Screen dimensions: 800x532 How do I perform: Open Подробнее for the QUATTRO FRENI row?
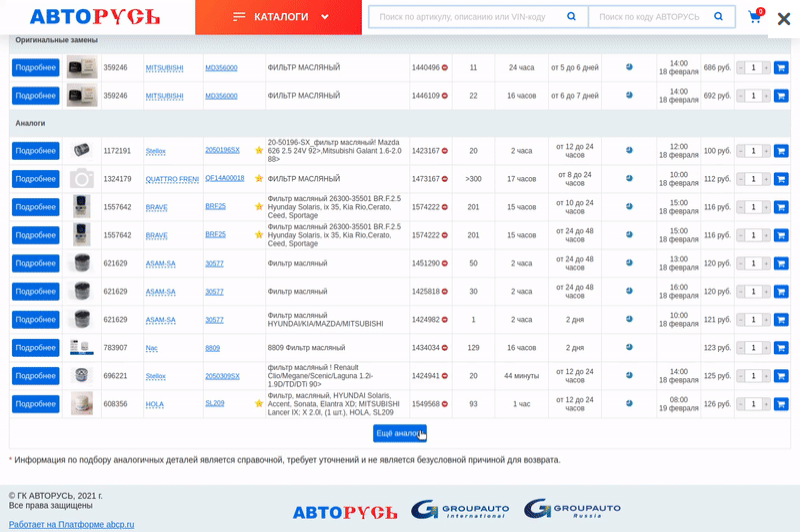point(35,179)
